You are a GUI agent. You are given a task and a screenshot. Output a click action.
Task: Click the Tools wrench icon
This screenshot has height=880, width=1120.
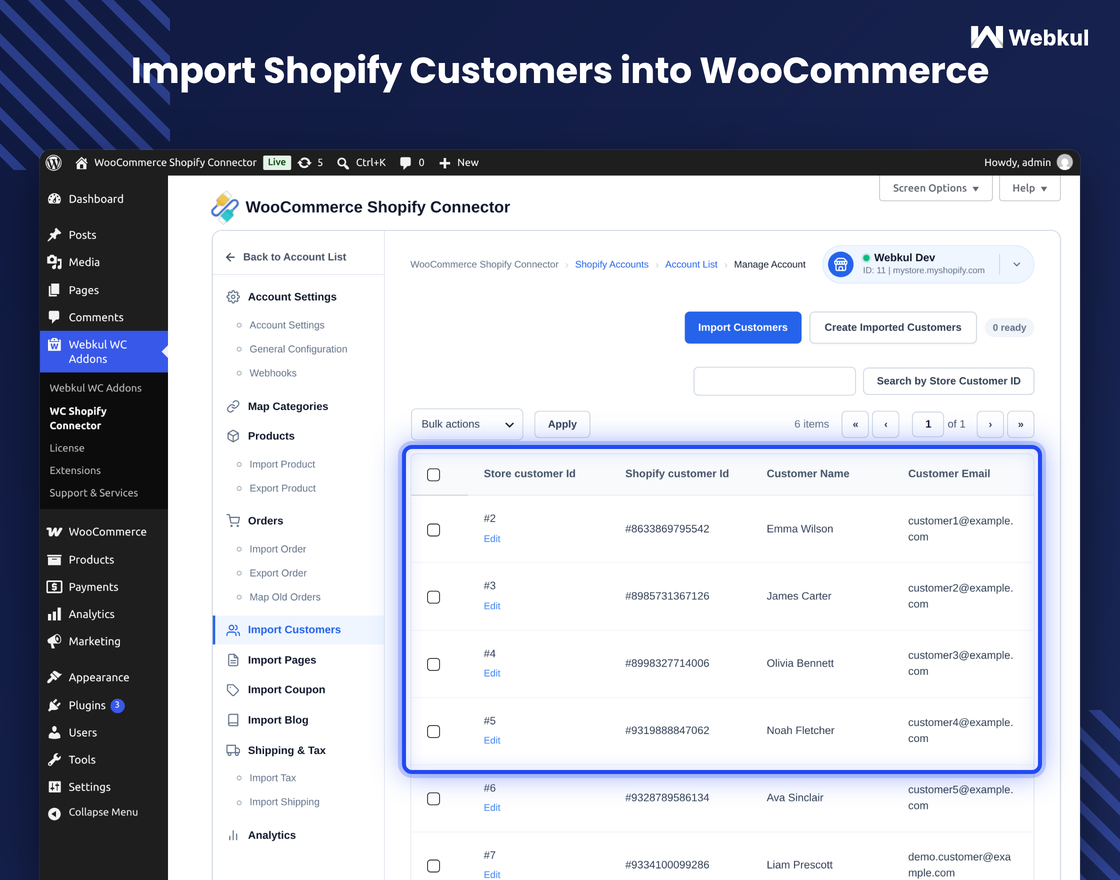[x=54, y=759]
